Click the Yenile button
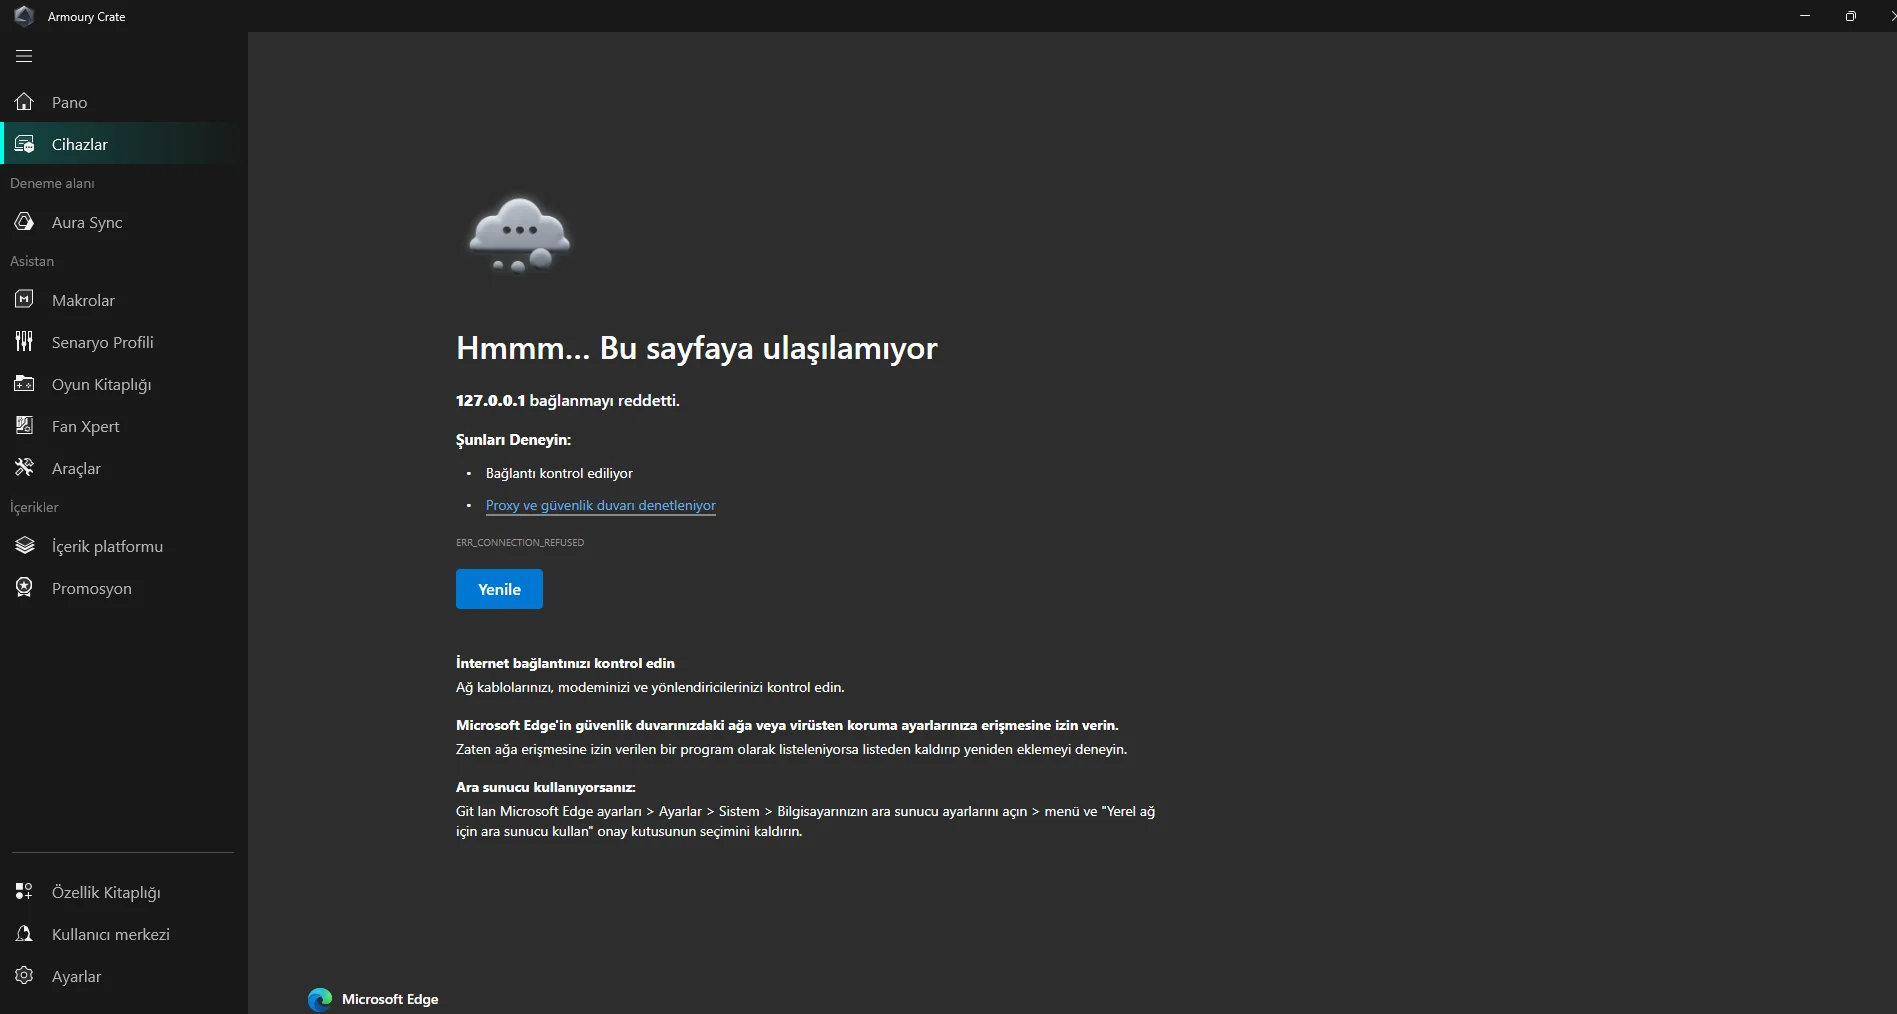The height and width of the screenshot is (1014, 1897). [x=498, y=589]
